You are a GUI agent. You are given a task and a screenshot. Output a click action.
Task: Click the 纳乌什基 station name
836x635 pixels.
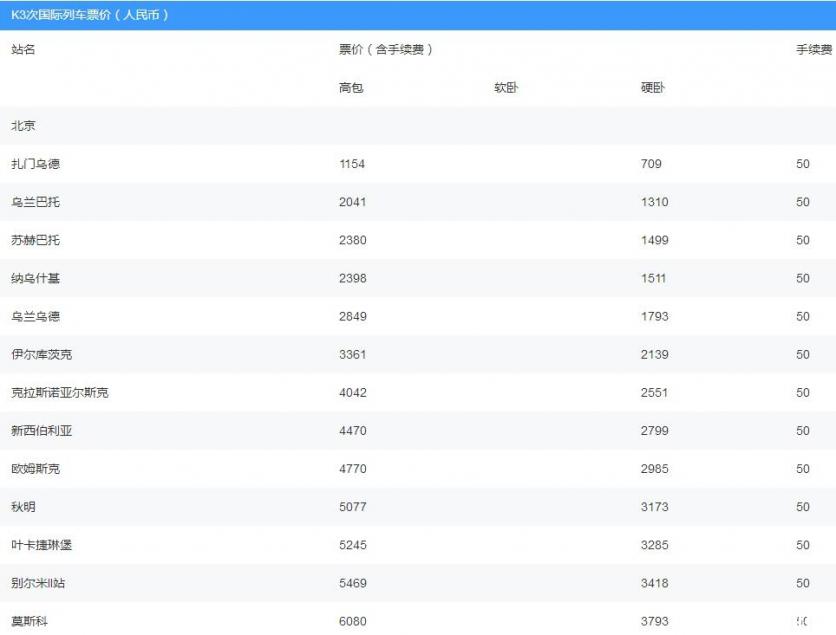(x=36, y=278)
